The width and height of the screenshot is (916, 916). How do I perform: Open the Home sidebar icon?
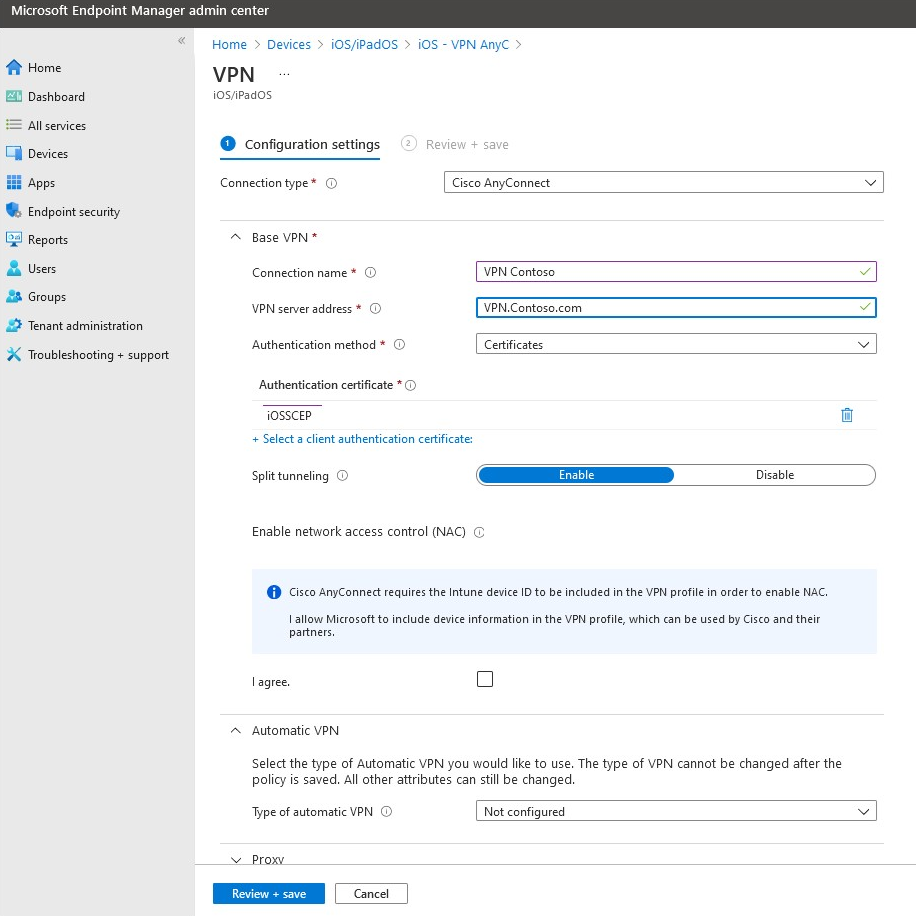point(15,67)
